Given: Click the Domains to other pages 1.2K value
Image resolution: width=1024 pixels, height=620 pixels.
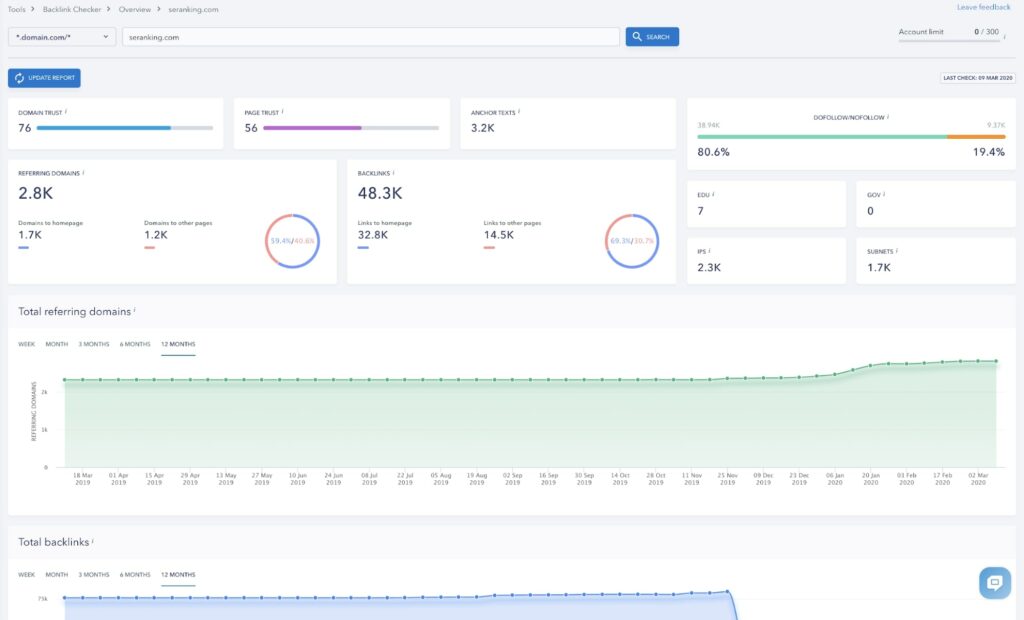Looking at the screenshot, I should coord(156,235).
